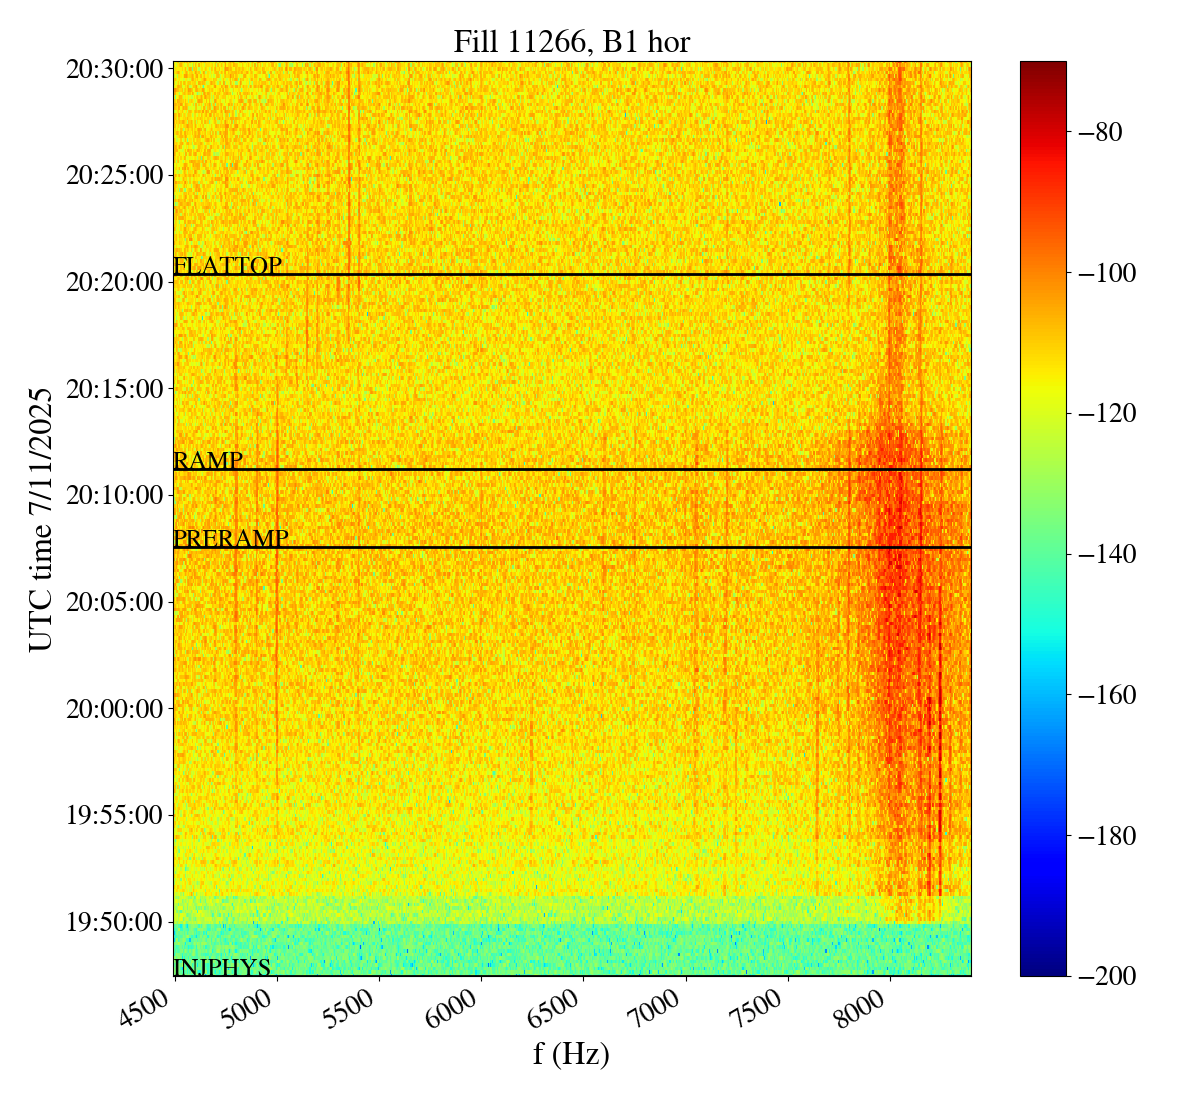The image size is (1200, 1100).
Task: Click the plot title "Fill 11266, B1 hor"
Action: (571, 42)
